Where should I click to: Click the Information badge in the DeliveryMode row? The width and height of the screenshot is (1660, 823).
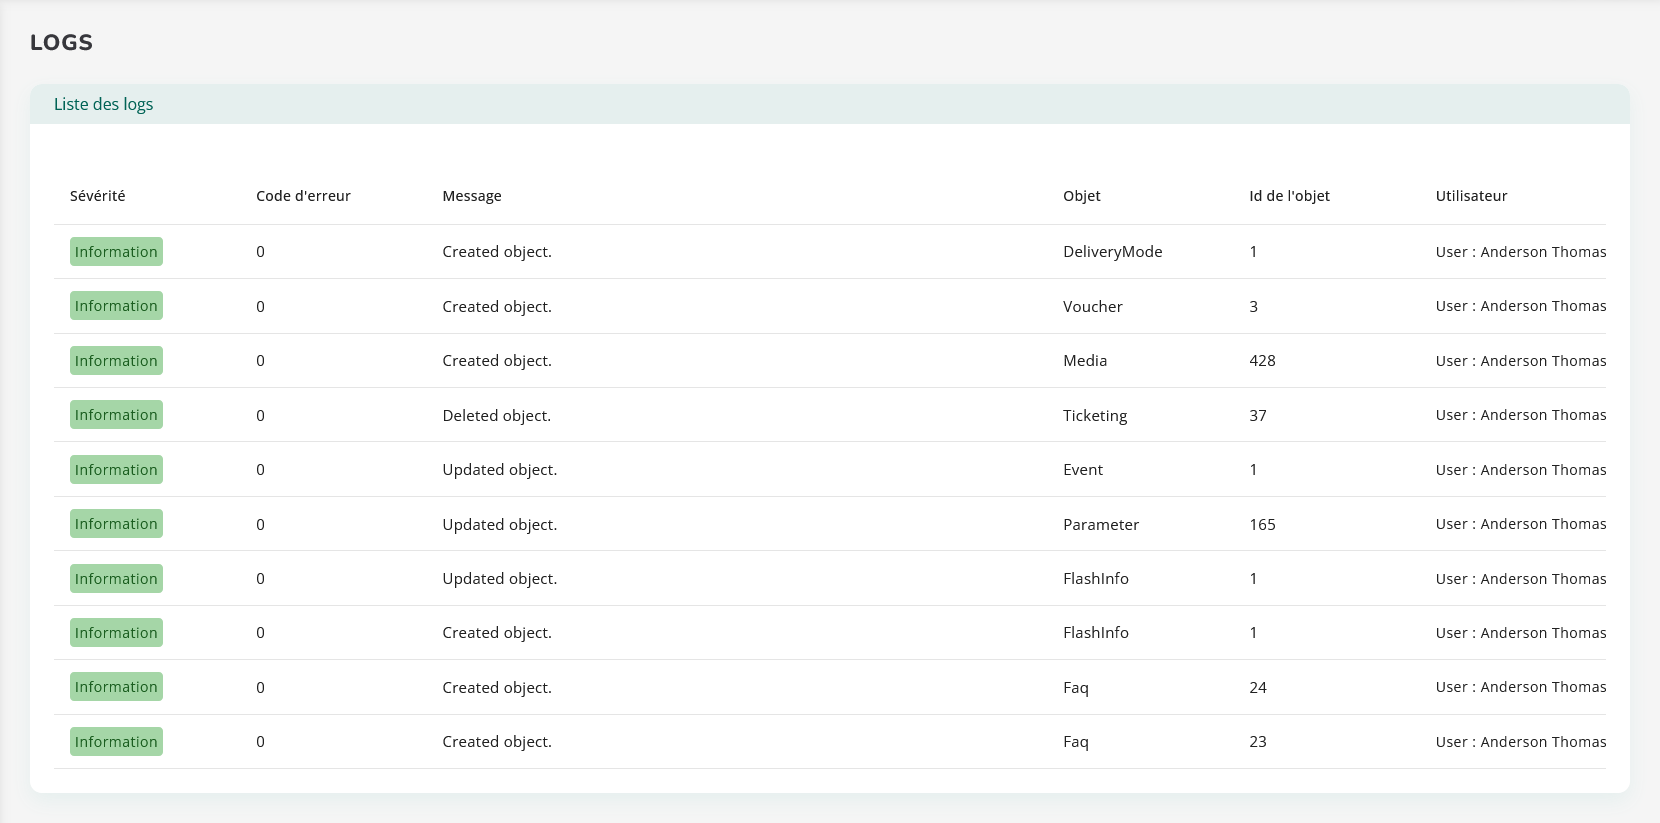(116, 252)
